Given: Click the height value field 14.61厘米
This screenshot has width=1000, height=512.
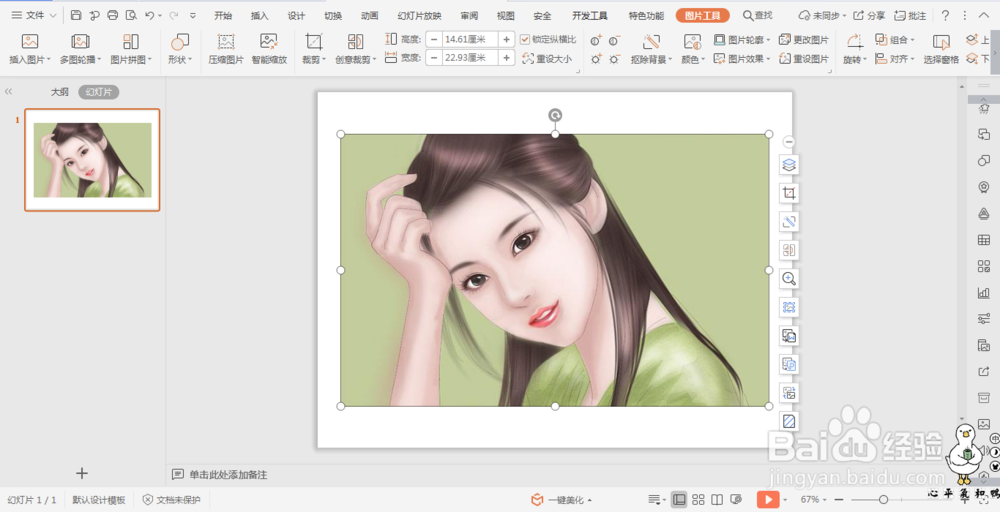Looking at the screenshot, I should click(470, 40).
